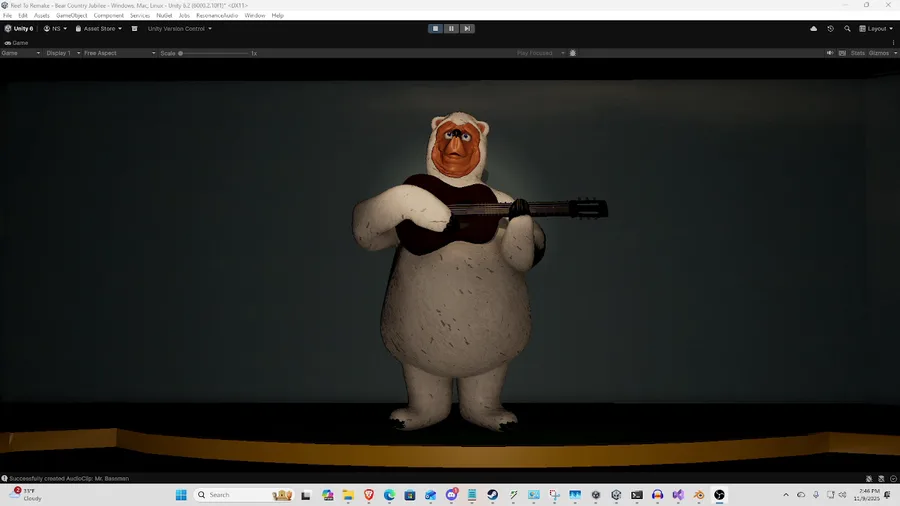This screenshot has height=506, width=900.
Task: Open the Jobs menu
Action: [x=184, y=15]
